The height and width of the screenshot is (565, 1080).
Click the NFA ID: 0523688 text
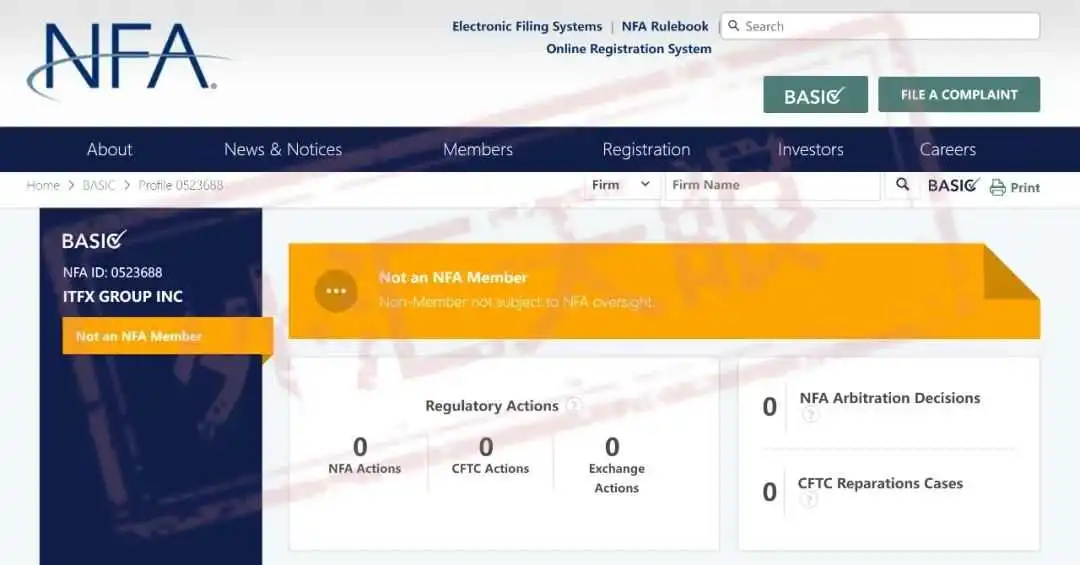pos(112,272)
